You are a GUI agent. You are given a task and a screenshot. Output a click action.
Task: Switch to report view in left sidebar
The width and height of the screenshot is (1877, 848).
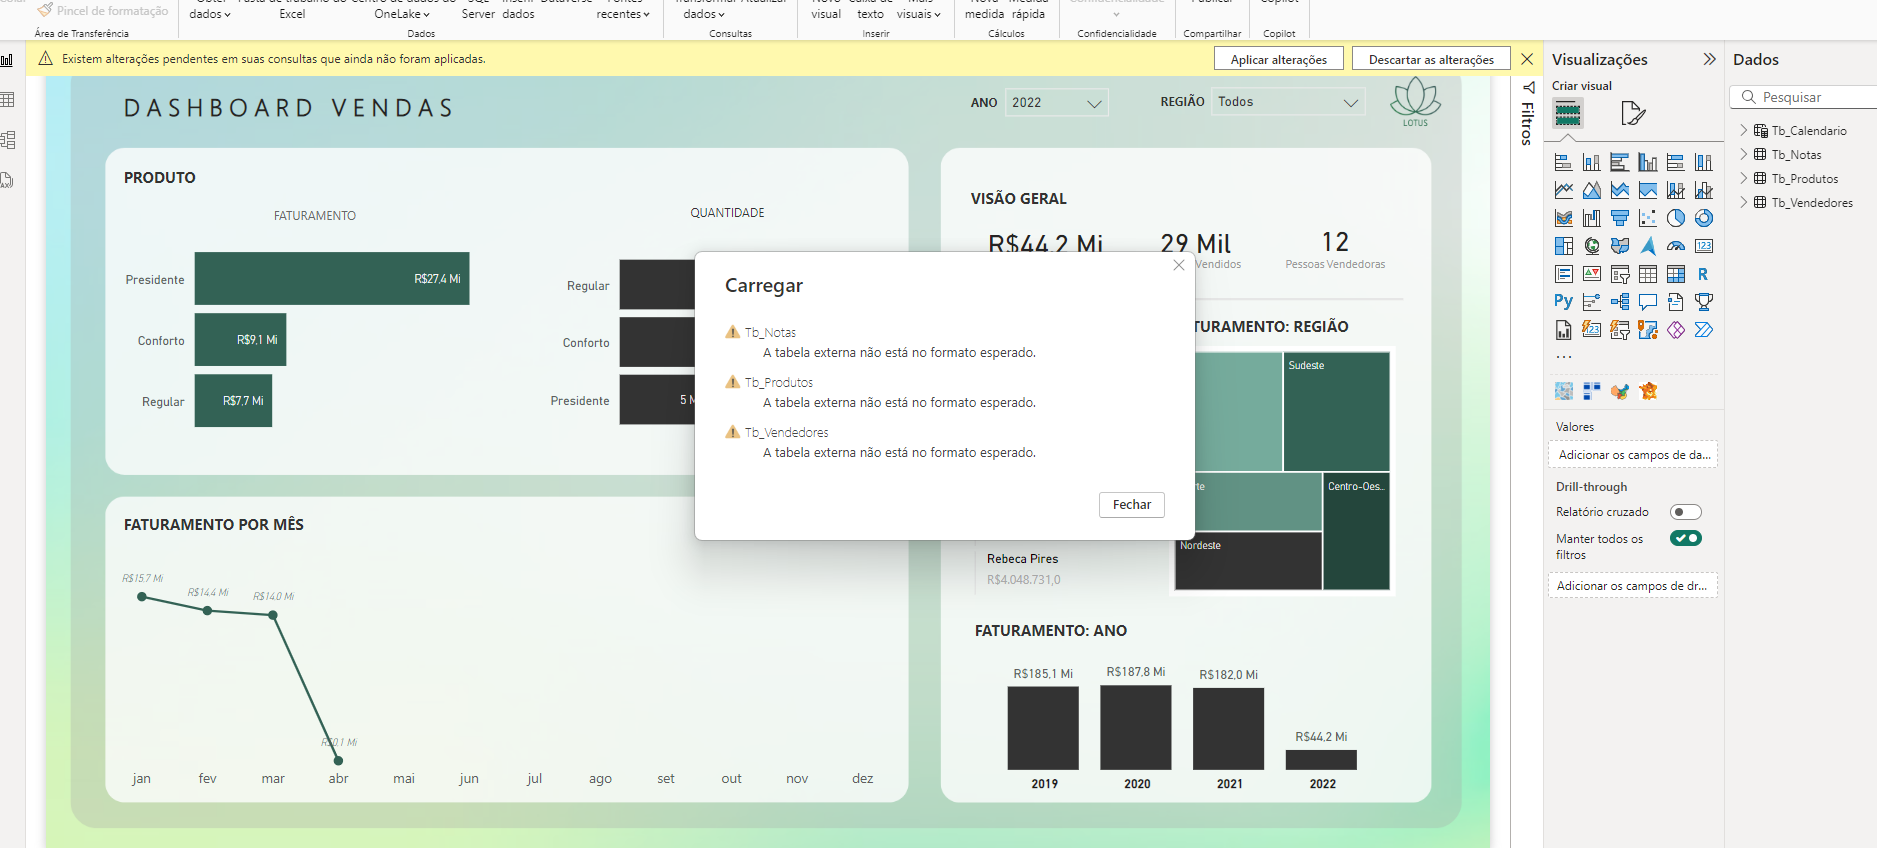pos(7,60)
